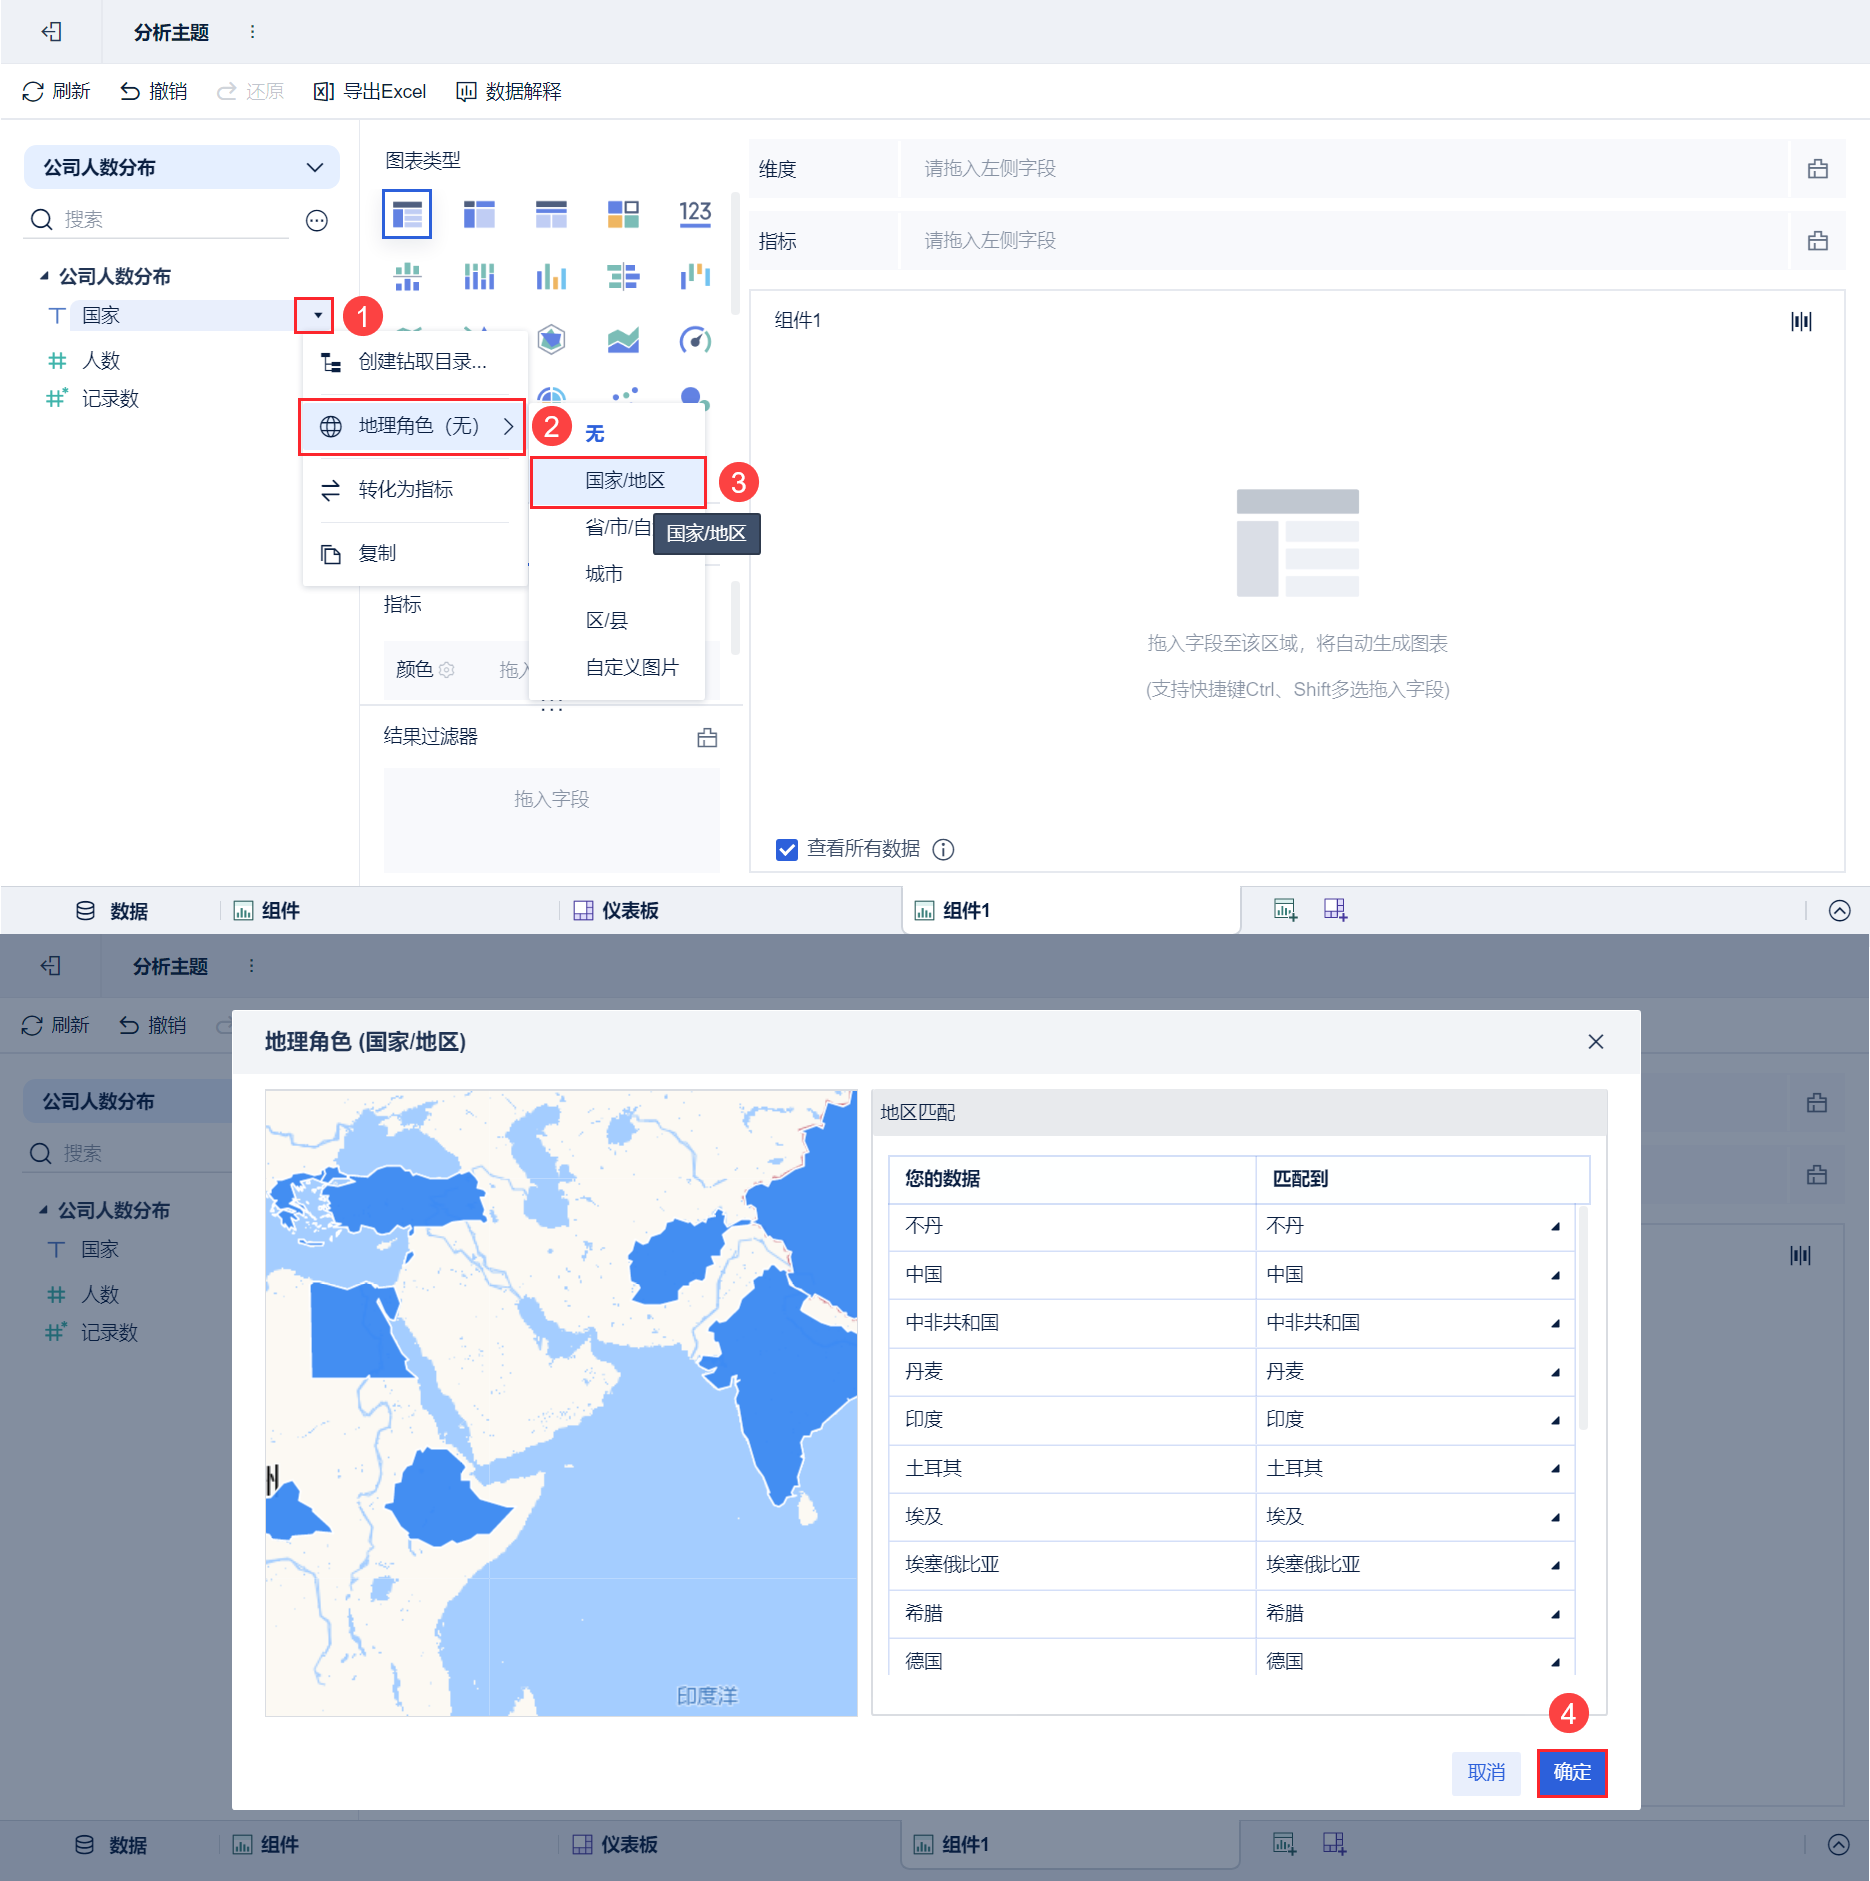Viewport: 1870px width, 1881px height.
Task: Select the gauge chart type icon
Action: 695,340
